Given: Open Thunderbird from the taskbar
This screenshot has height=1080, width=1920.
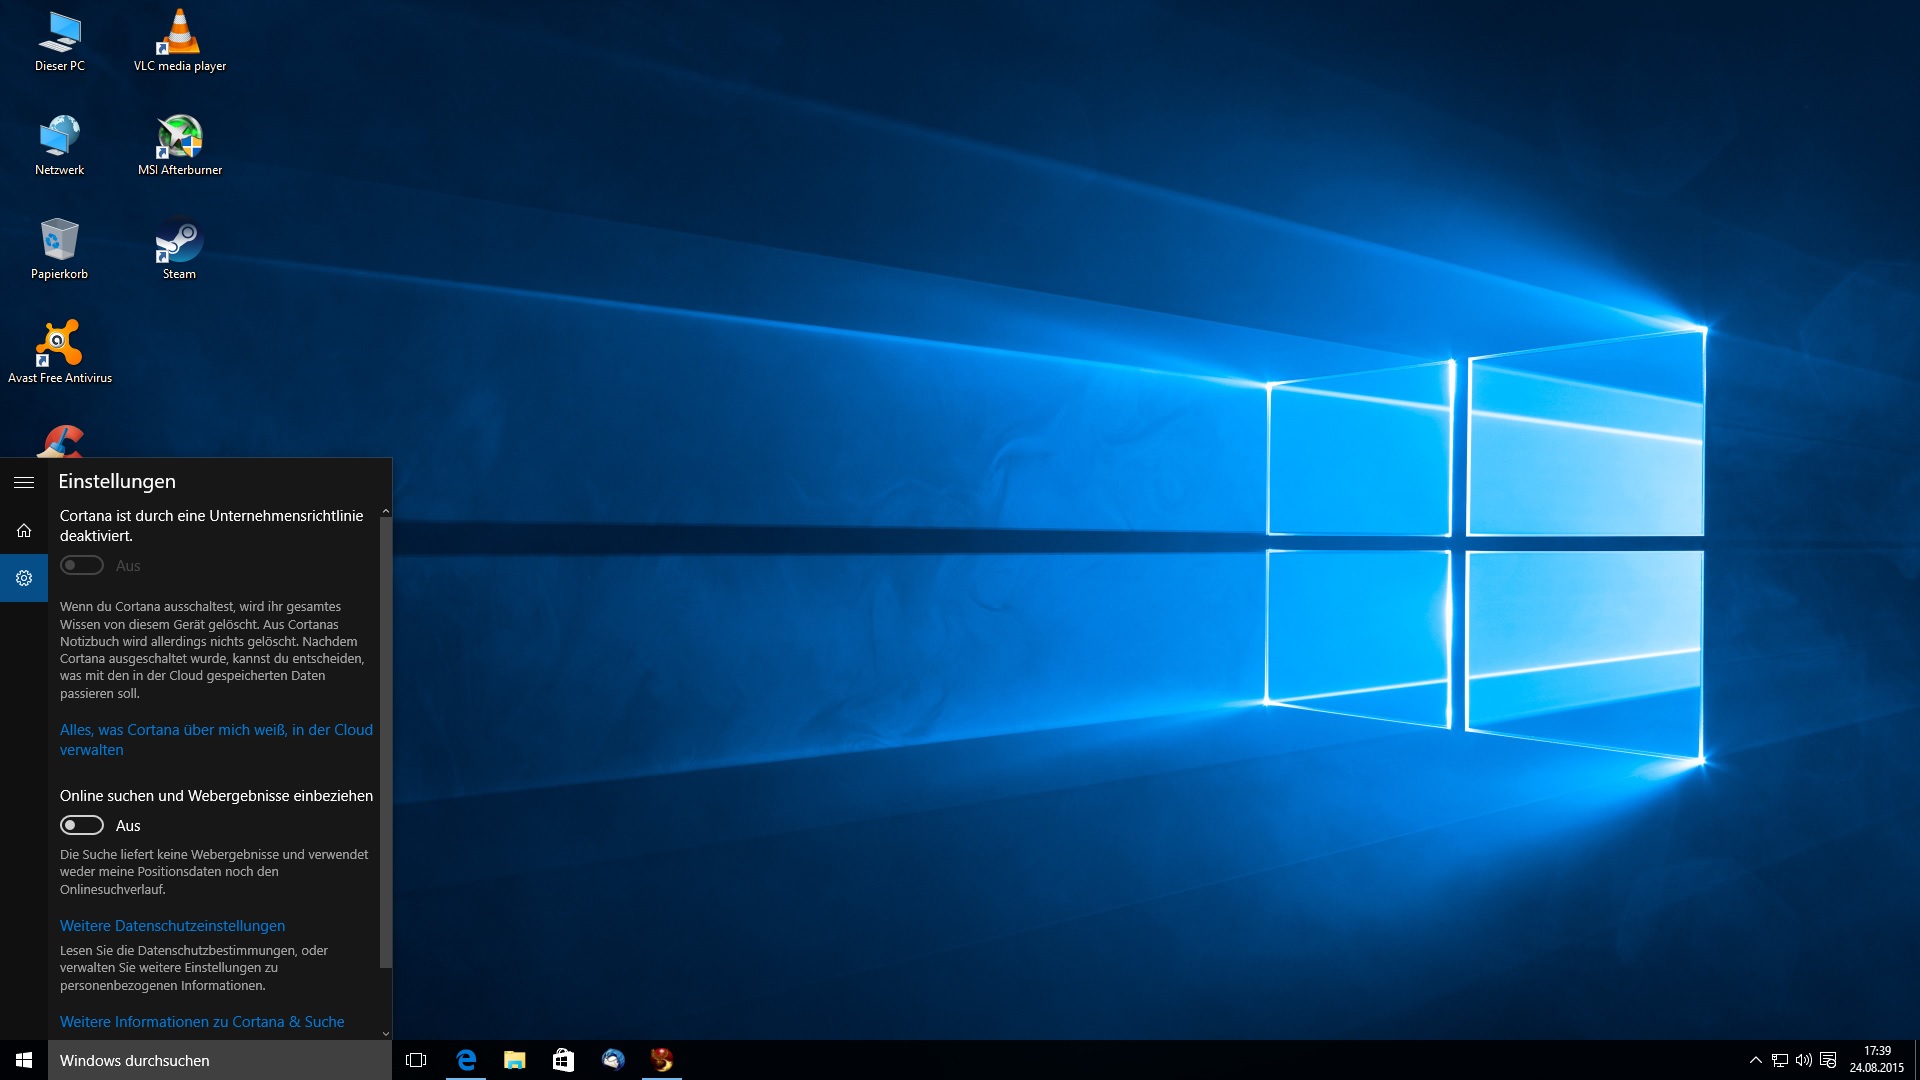Looking at the screenshot, I should [613, 1060].
